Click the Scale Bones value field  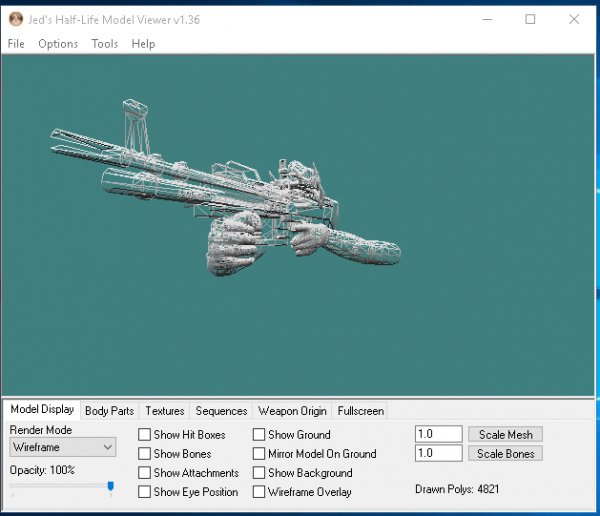tap(439, 453)
